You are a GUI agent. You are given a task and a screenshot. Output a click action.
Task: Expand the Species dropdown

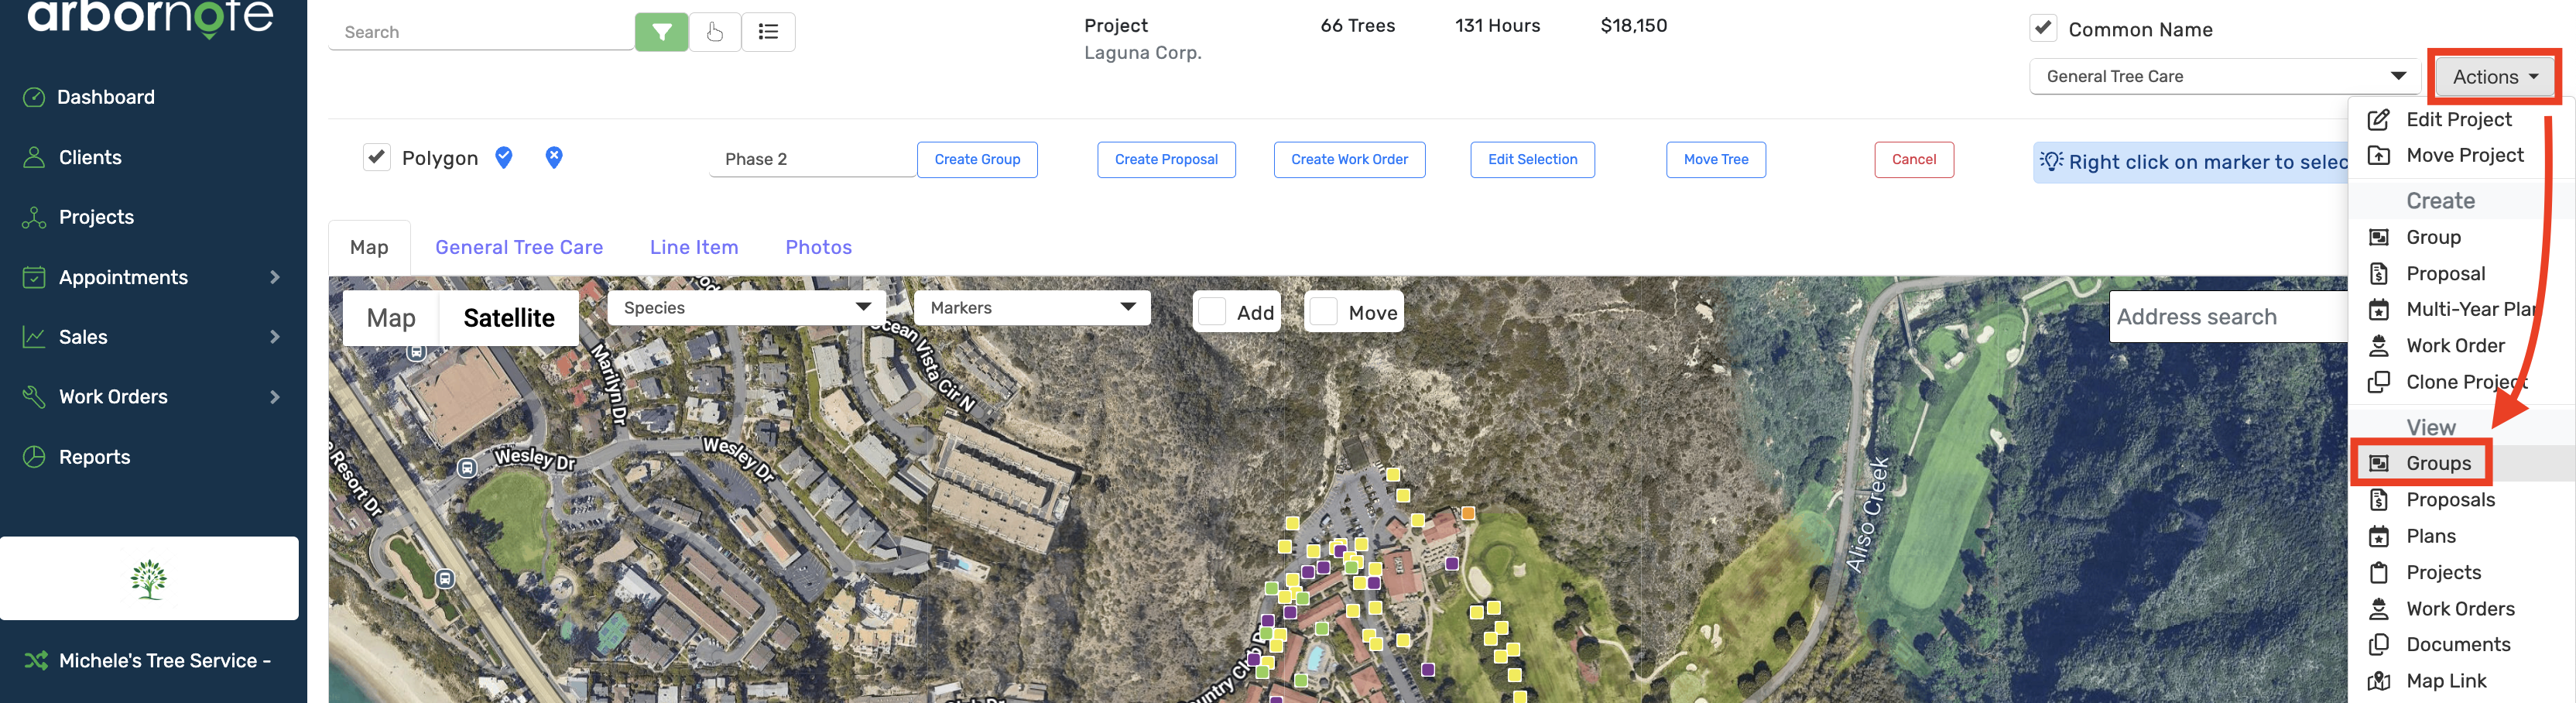point(746,308)
